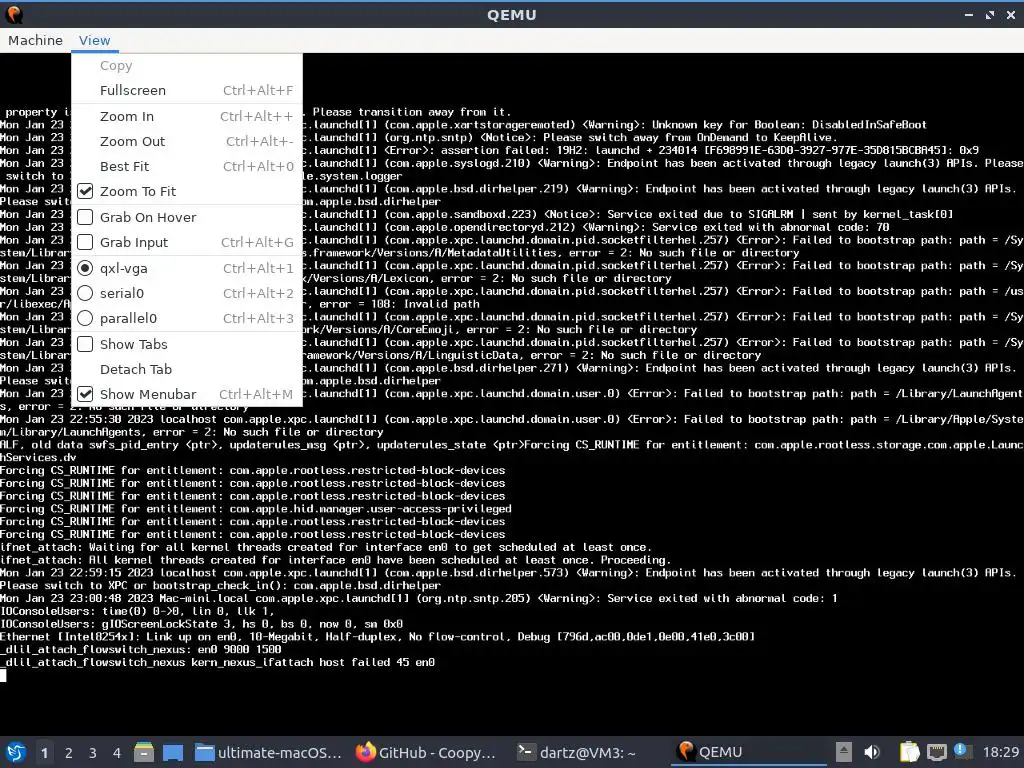Viewport: 1024px width, 768px height.
Task: Minimize the QEMU window
Action: pyautogui.click(x=968, y=14)
